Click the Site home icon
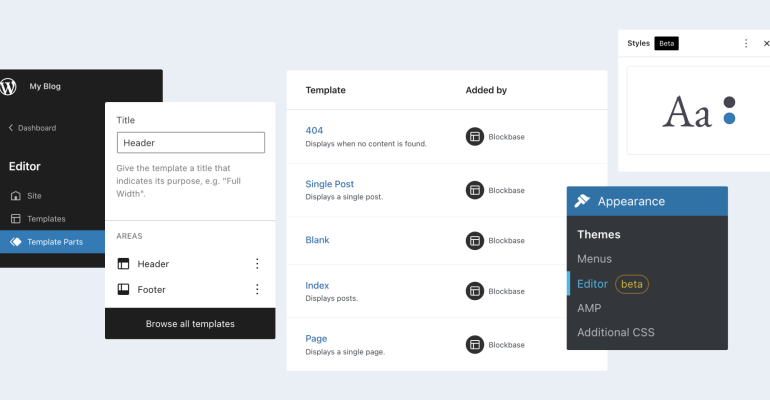Screen dimensions: 770x400 [x=15, y=196]
